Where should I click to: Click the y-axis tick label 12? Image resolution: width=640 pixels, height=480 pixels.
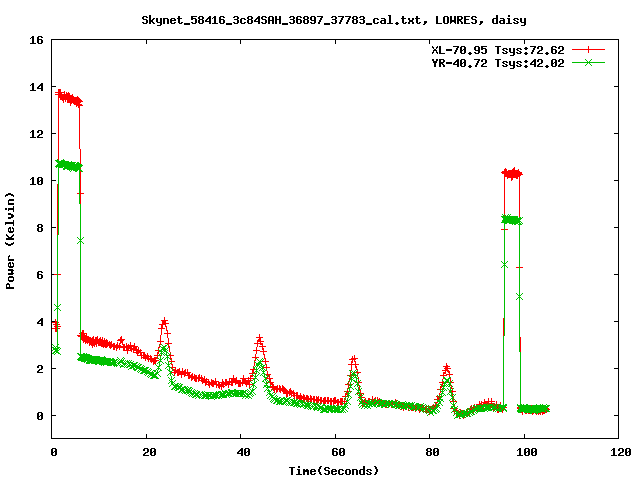tap(36, 134)
